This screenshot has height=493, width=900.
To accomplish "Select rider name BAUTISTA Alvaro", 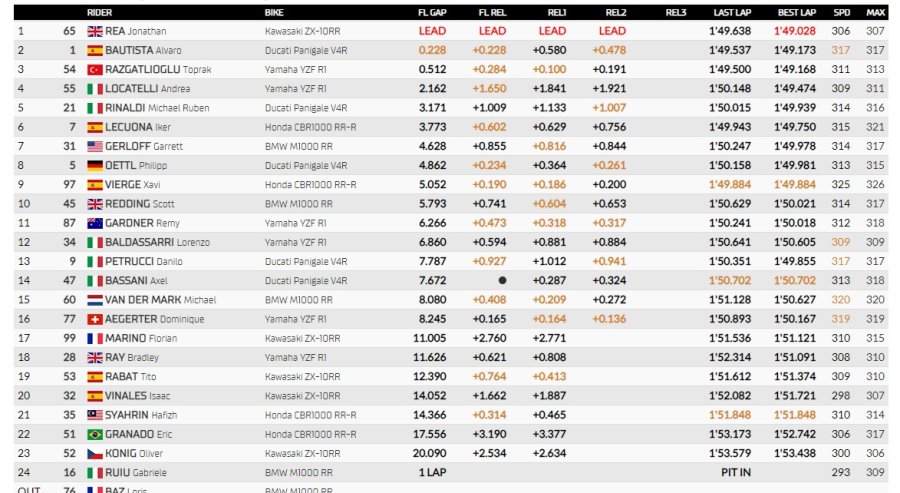I will click(143, 51).
